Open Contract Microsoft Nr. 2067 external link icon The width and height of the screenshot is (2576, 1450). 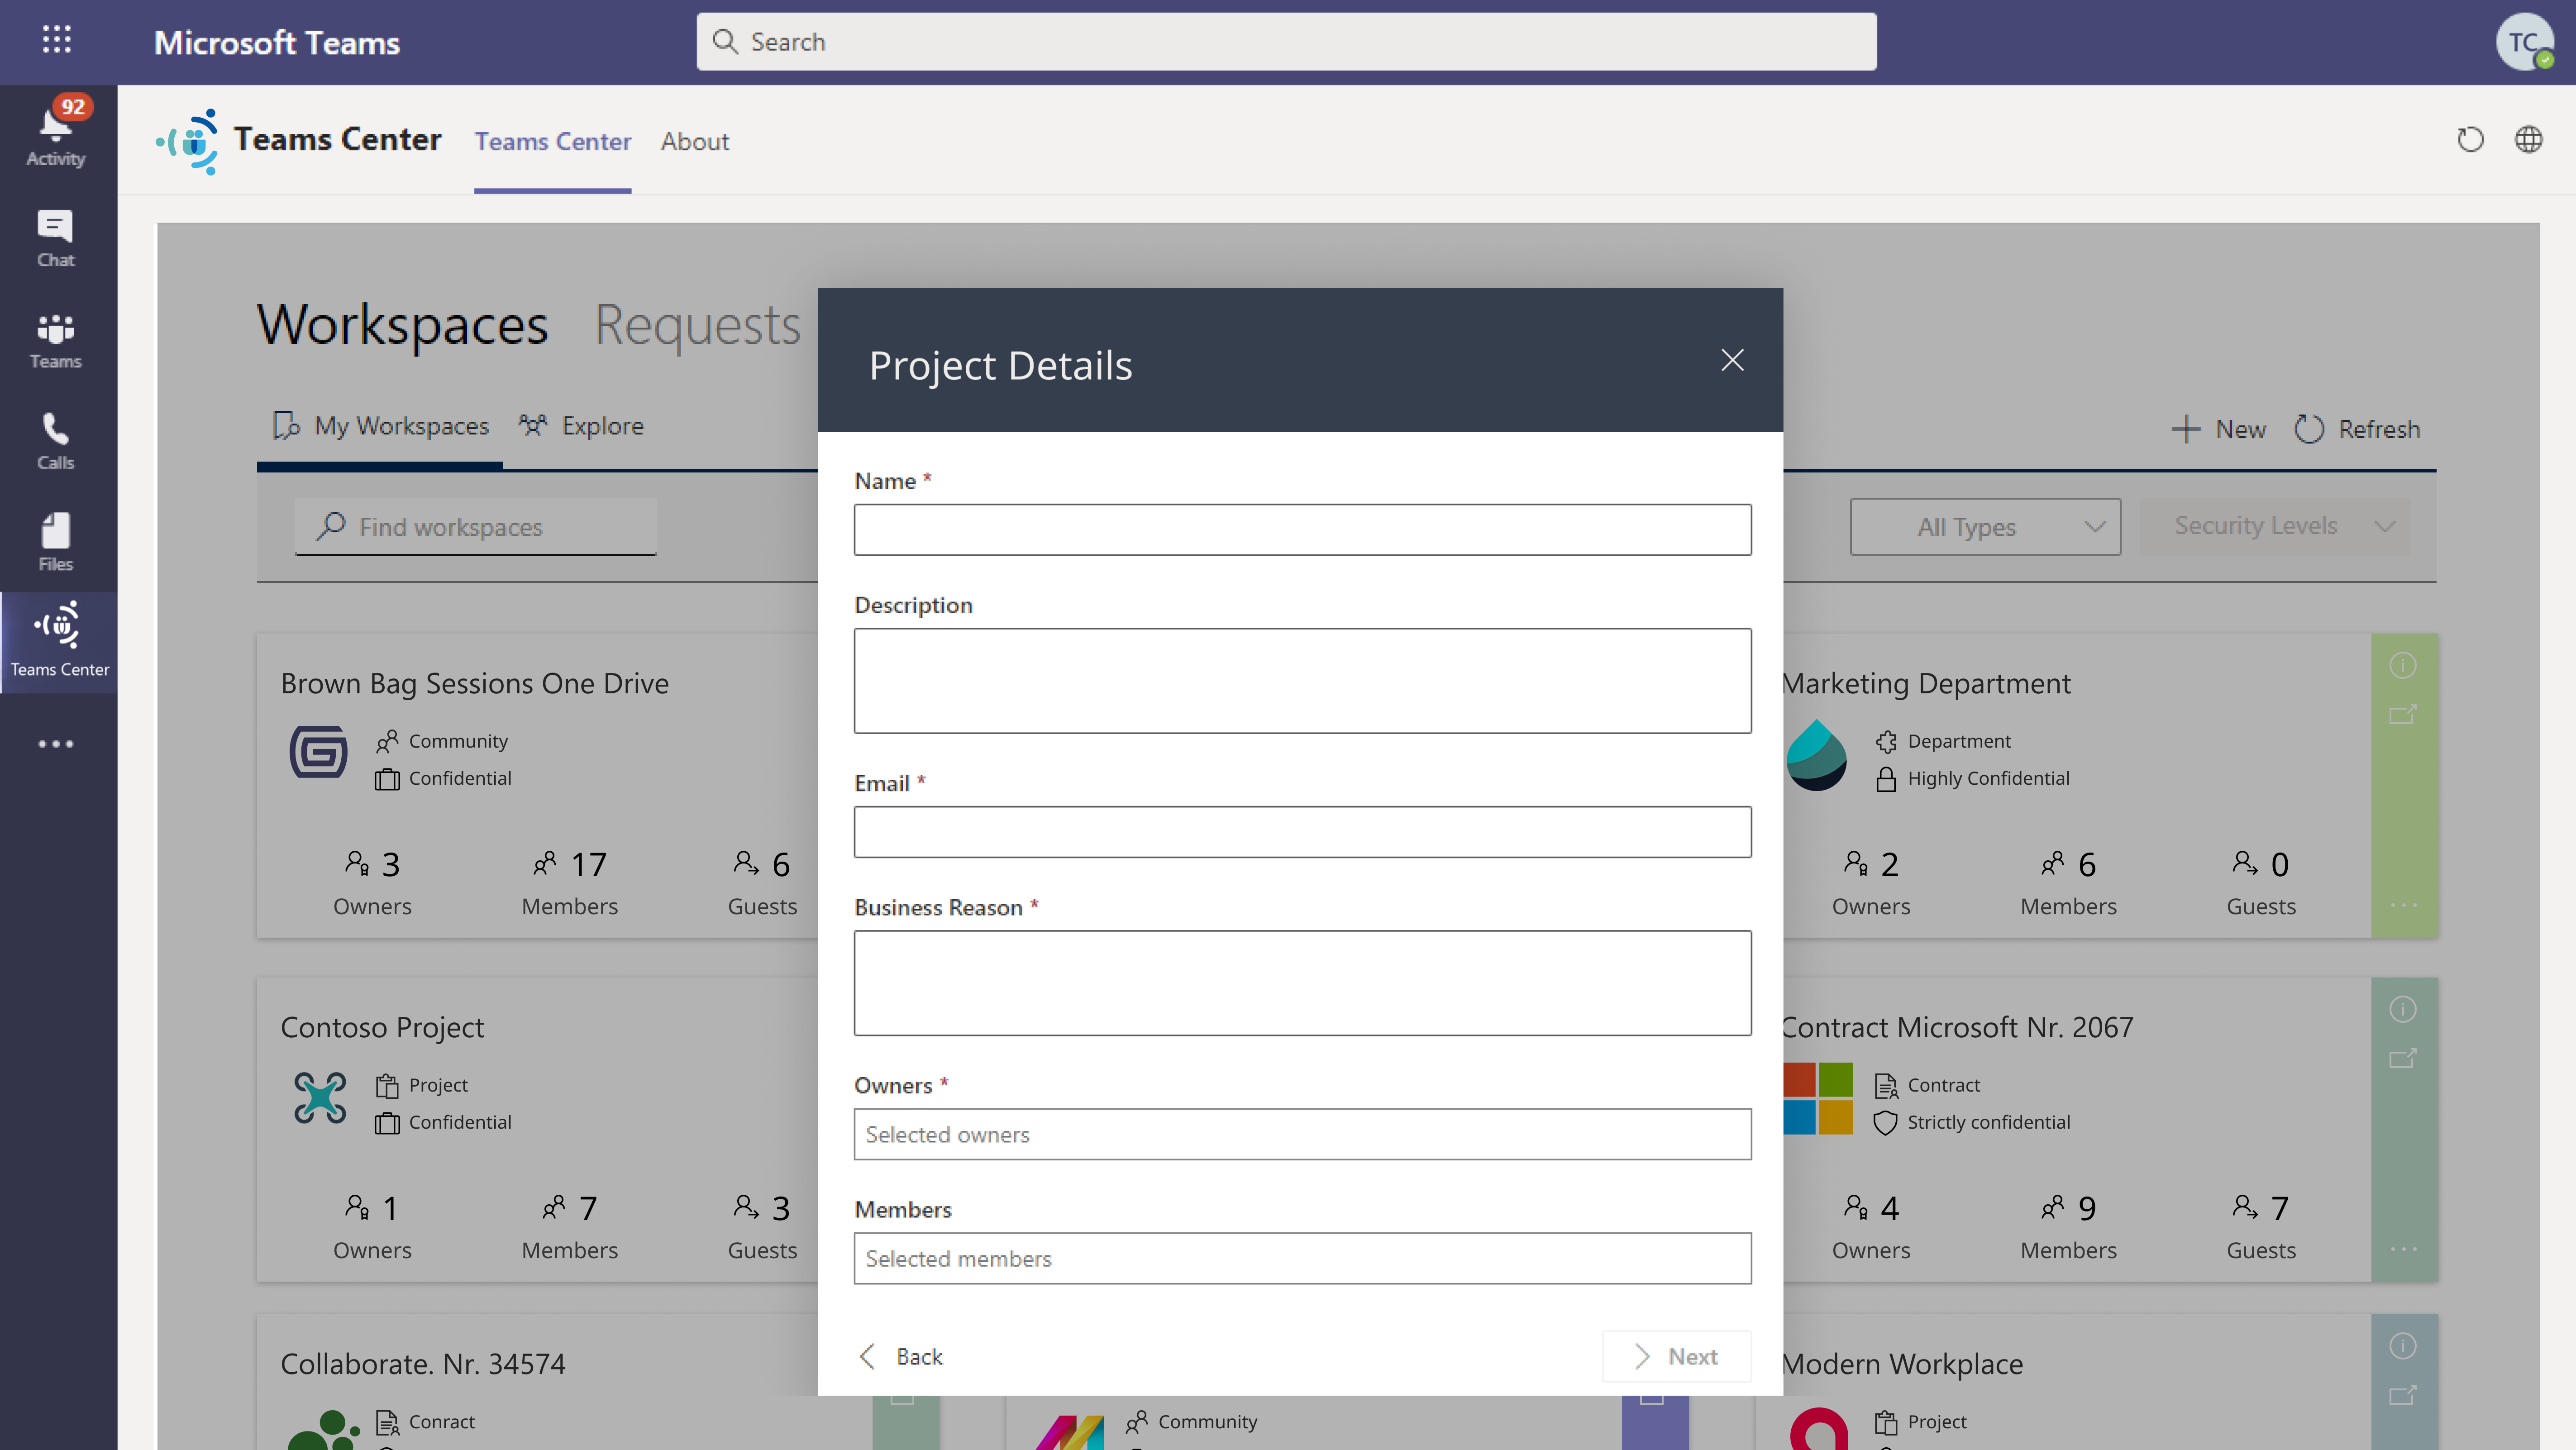click(x=2403, y=1058)
